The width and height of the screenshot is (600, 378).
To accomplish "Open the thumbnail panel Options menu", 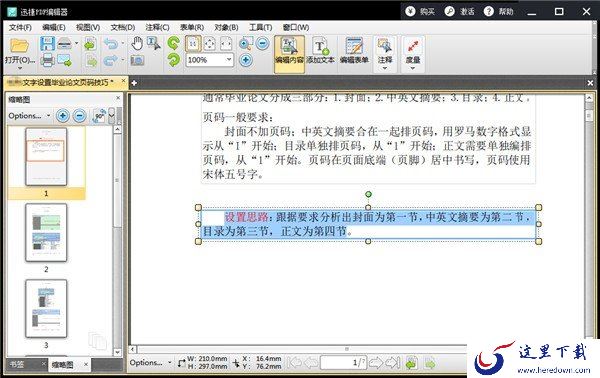I will (29, 116).
